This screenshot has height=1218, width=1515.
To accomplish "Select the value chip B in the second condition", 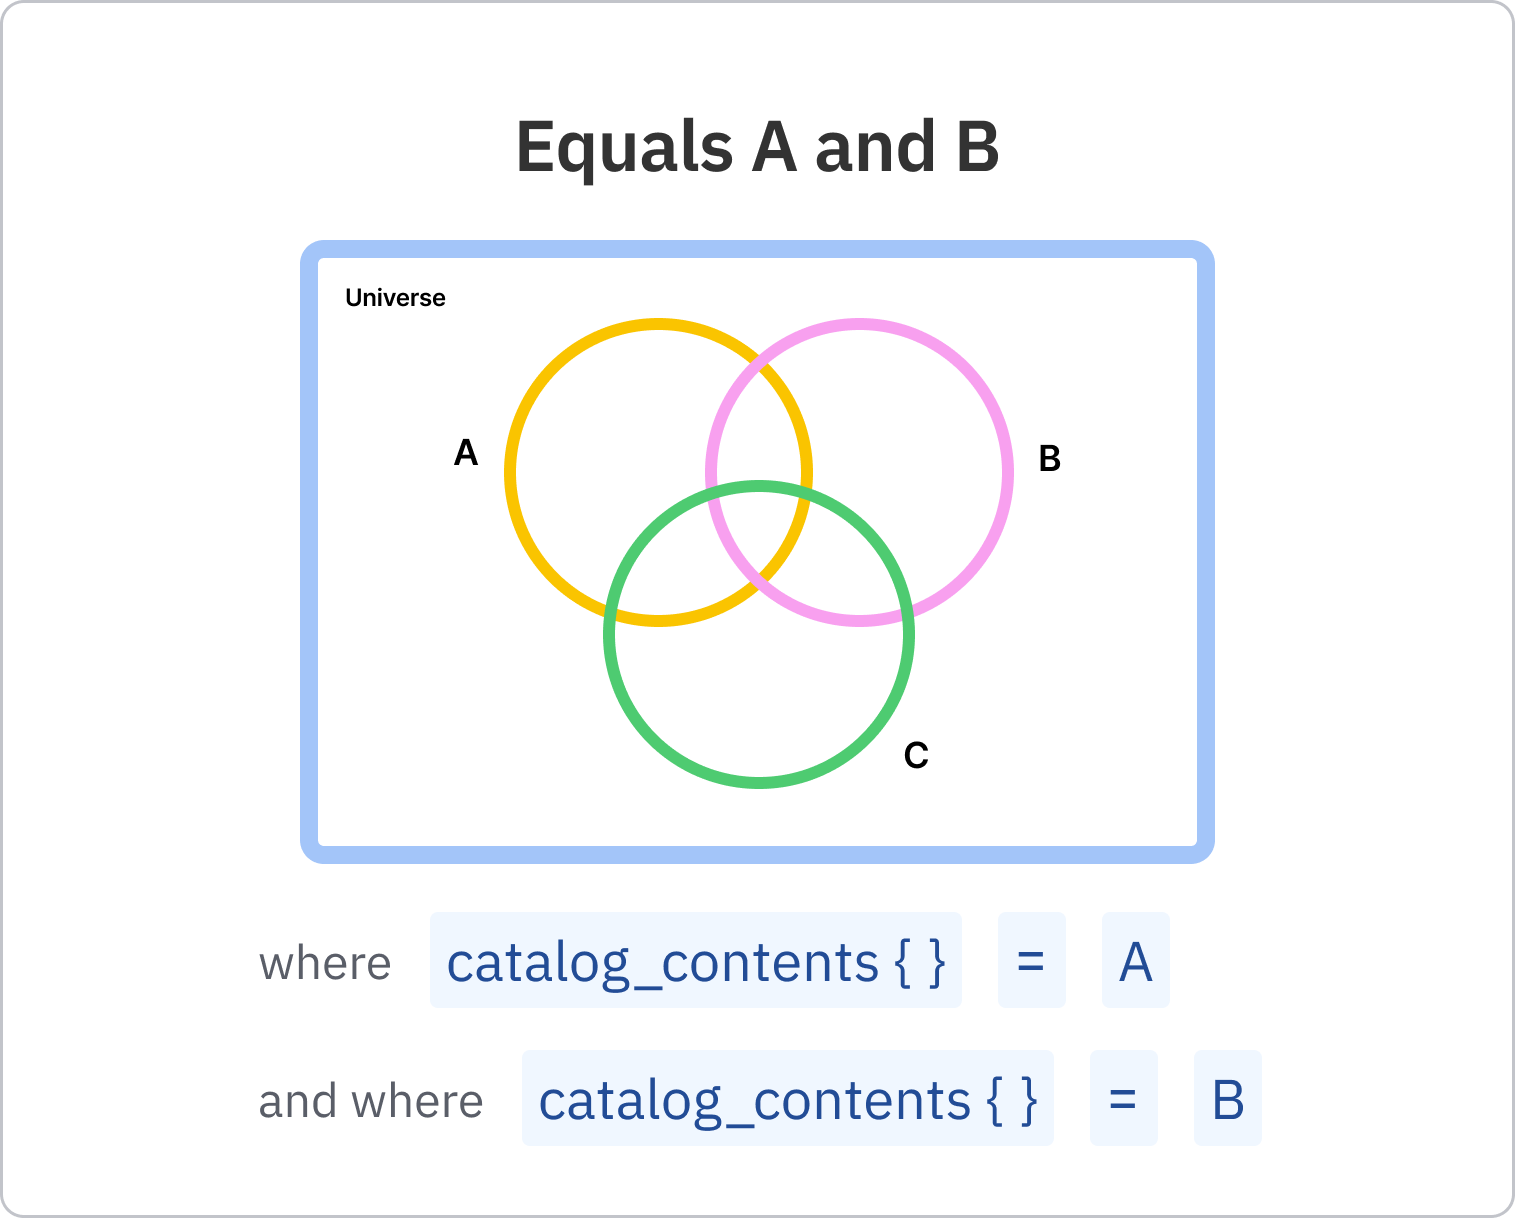I will click(x=1227, y=1098).
